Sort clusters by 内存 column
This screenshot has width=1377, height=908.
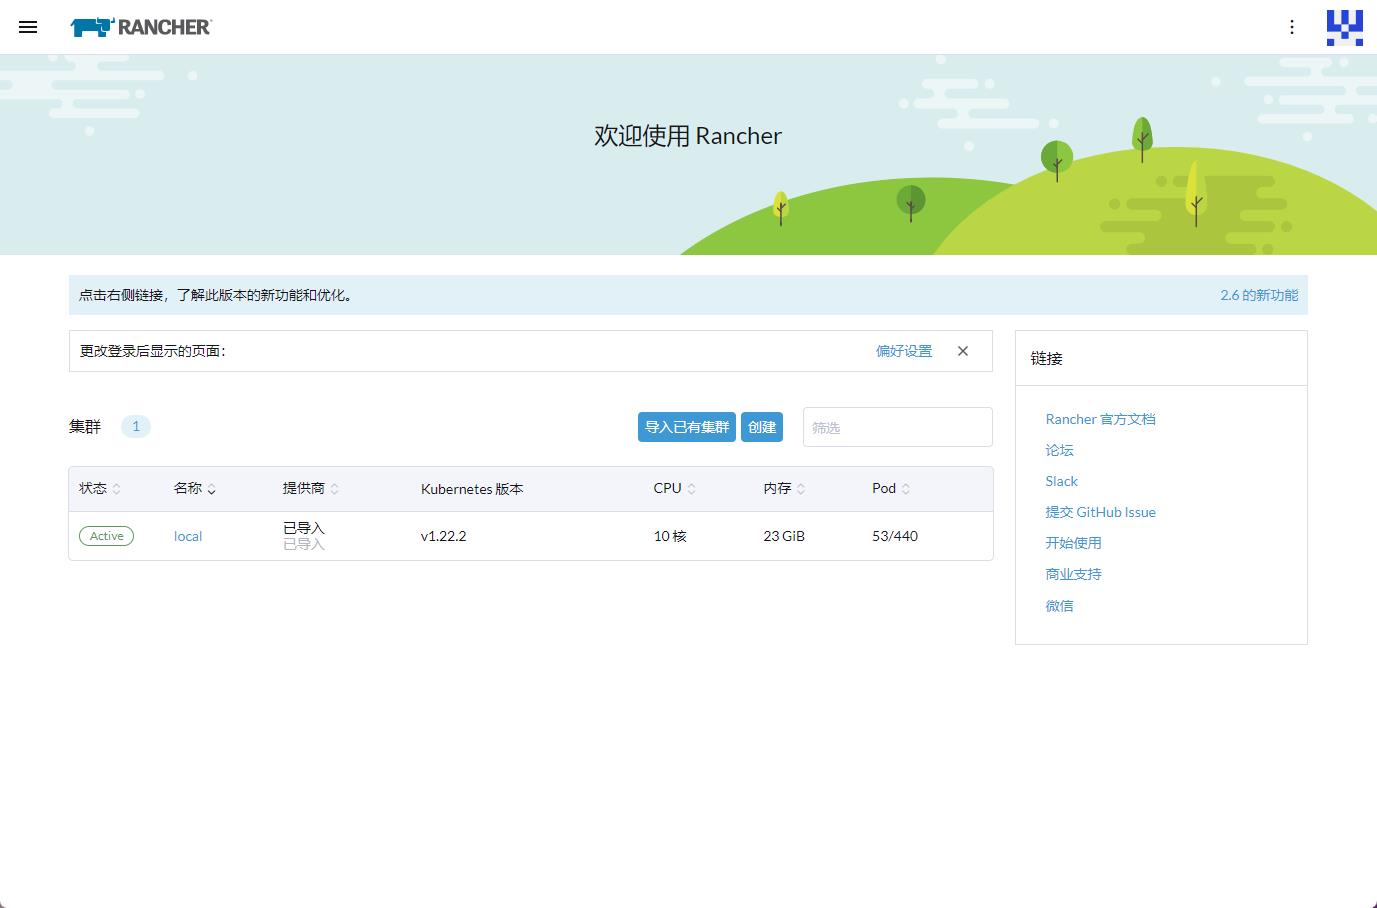[784, 488]
